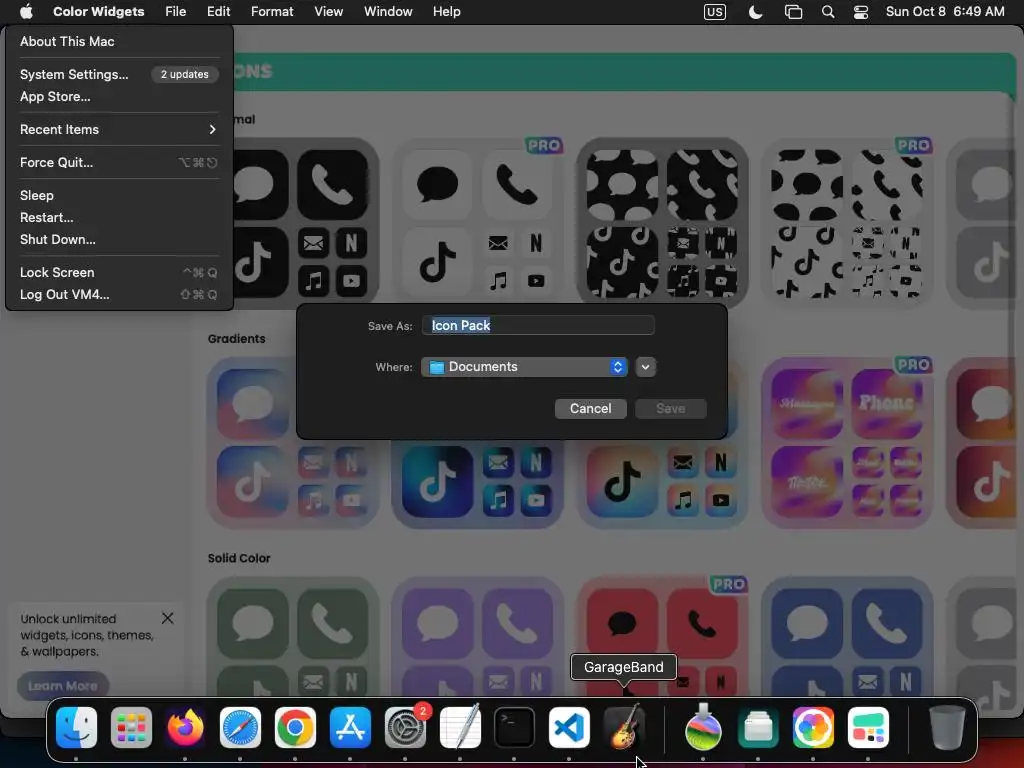Select the blue solid color icon pack
This screenshot has height=768, width=1024.
pyautogui.click(x=847, y=637)
